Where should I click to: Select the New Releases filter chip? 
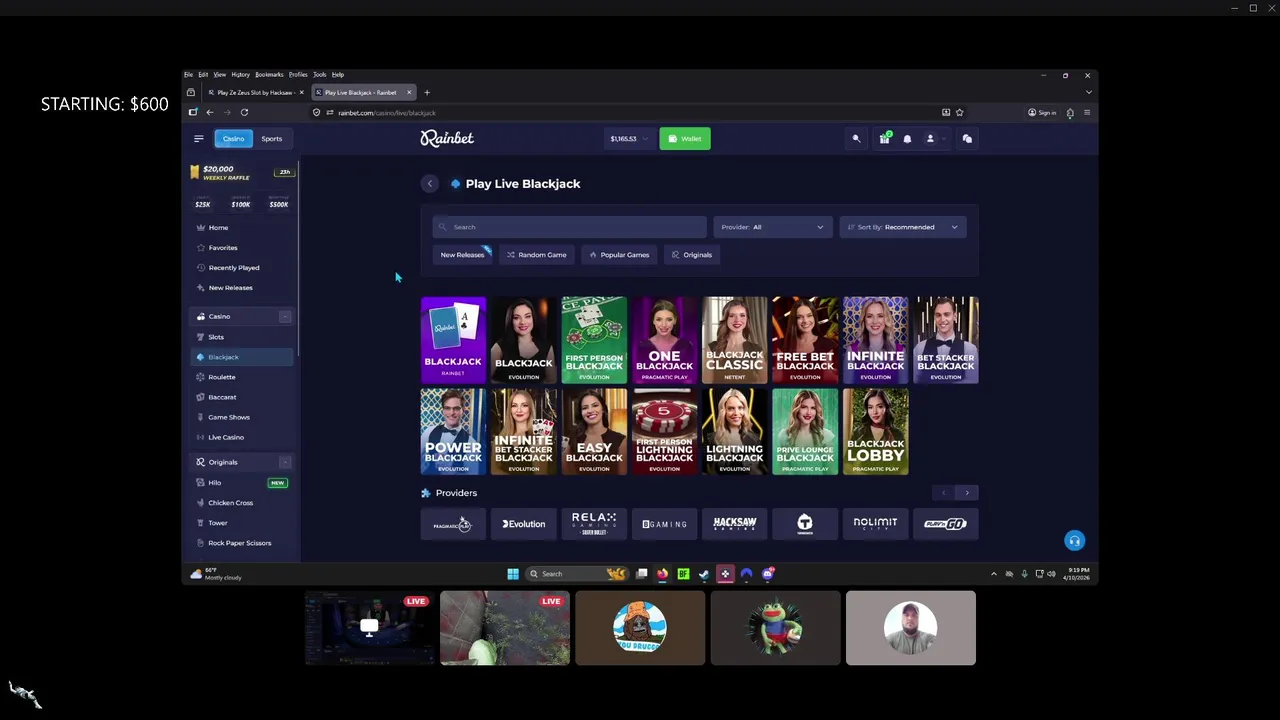(x=462, y=255)
